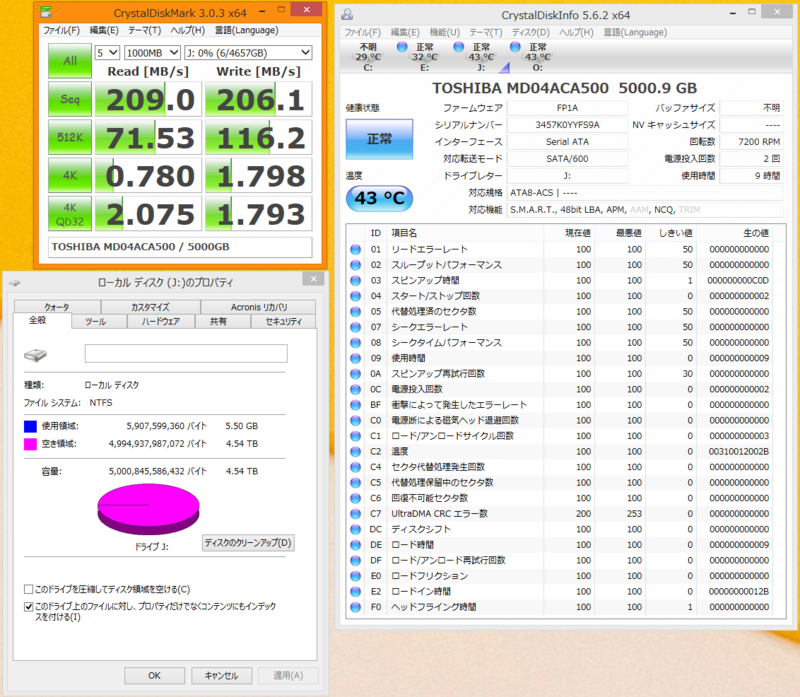Click the magenta disk usage pie chart
Image resolution: width=800 pixels, height=697 pixels.
coord(148,510)
